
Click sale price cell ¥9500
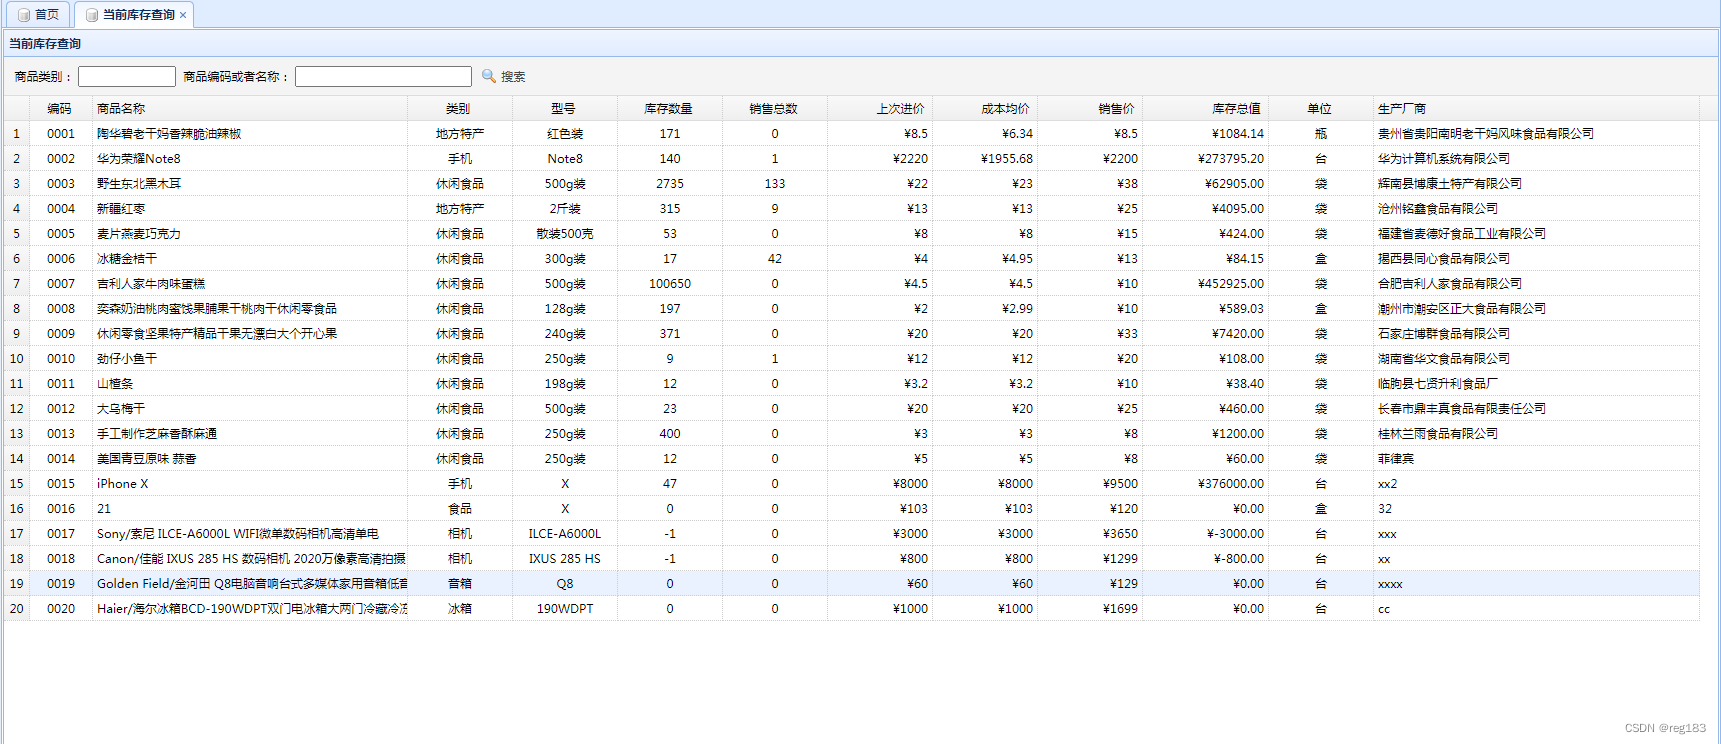[x=1090, y=483]
